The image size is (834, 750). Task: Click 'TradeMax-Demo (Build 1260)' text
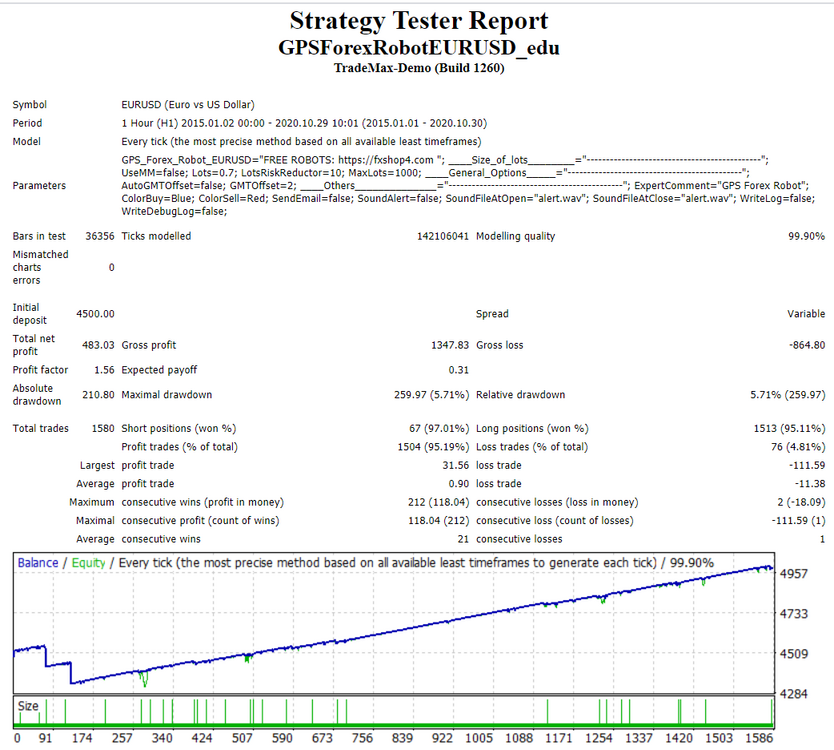(x=419, y=68)
